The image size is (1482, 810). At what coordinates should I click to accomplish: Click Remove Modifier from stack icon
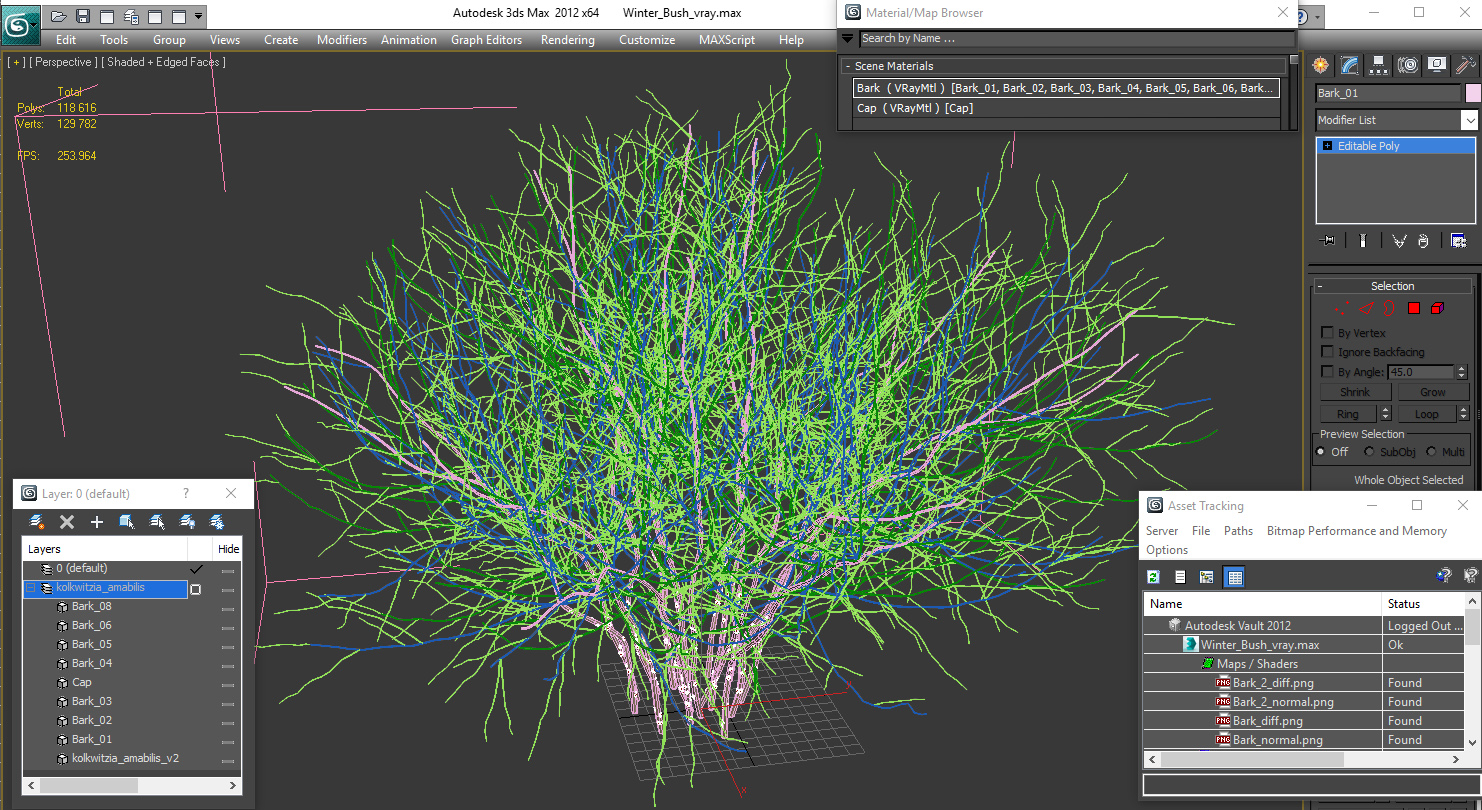(1423, 240)
